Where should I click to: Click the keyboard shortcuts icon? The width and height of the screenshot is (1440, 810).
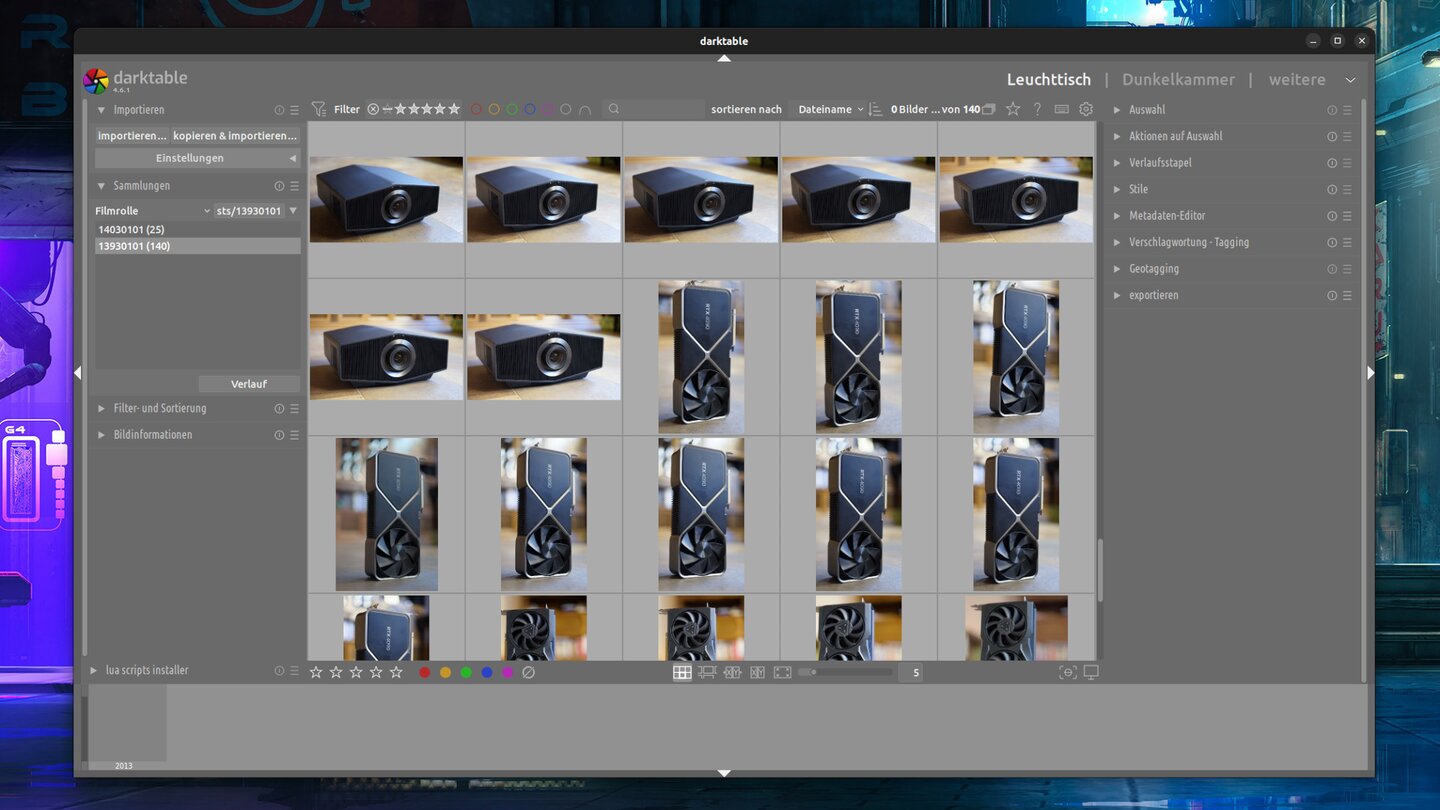pyautogui.click(x=1062, y=109)
